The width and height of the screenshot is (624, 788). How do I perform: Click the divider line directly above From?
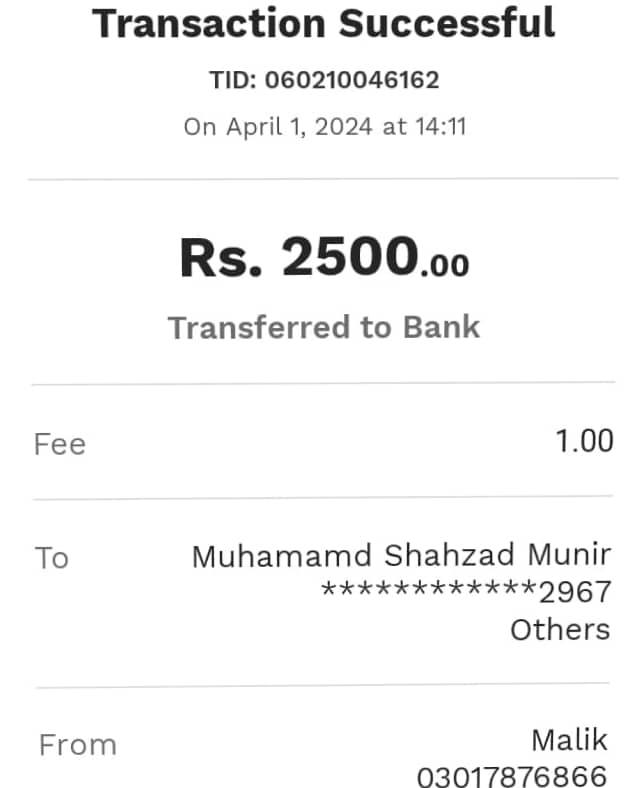click(323, 687)
